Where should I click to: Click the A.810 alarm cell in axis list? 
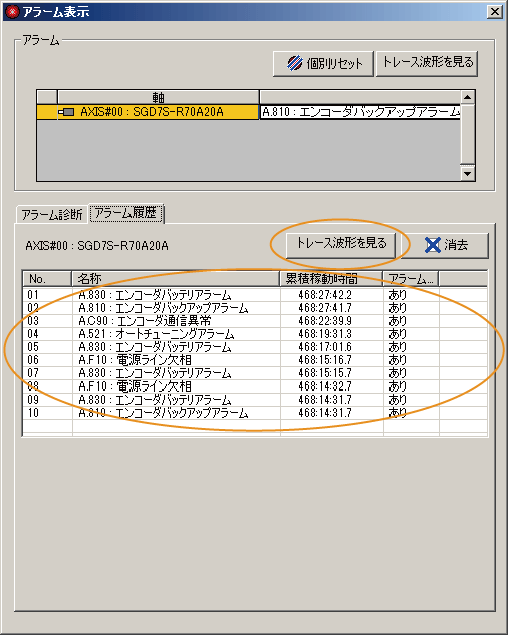pos(360,112)
